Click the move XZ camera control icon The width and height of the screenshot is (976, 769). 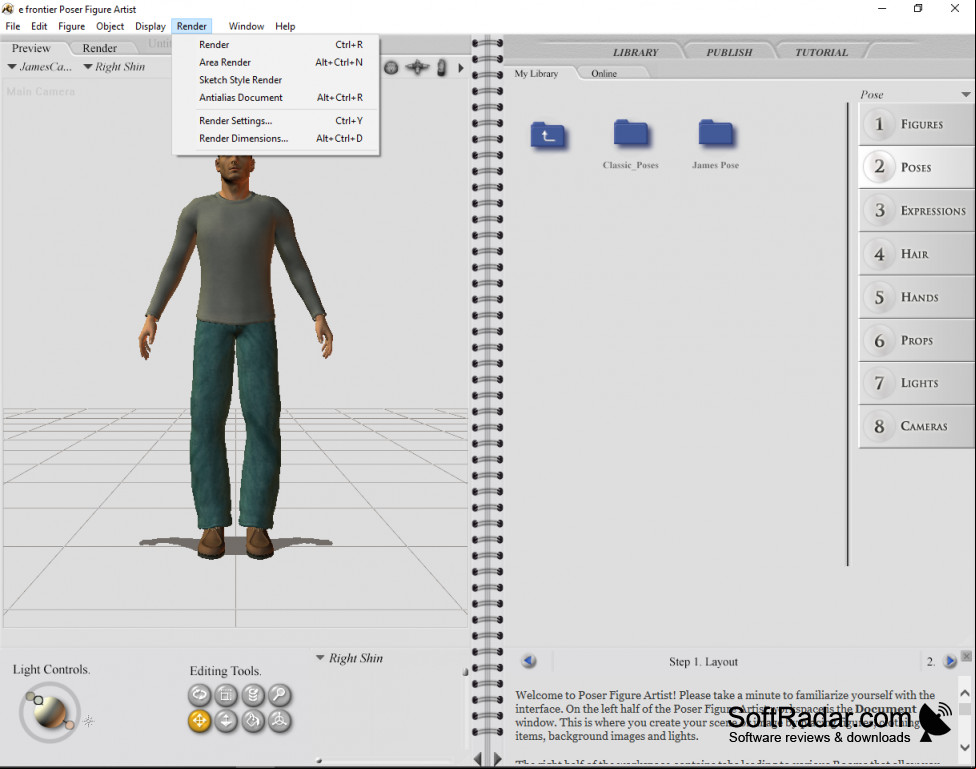pos(417,67)
